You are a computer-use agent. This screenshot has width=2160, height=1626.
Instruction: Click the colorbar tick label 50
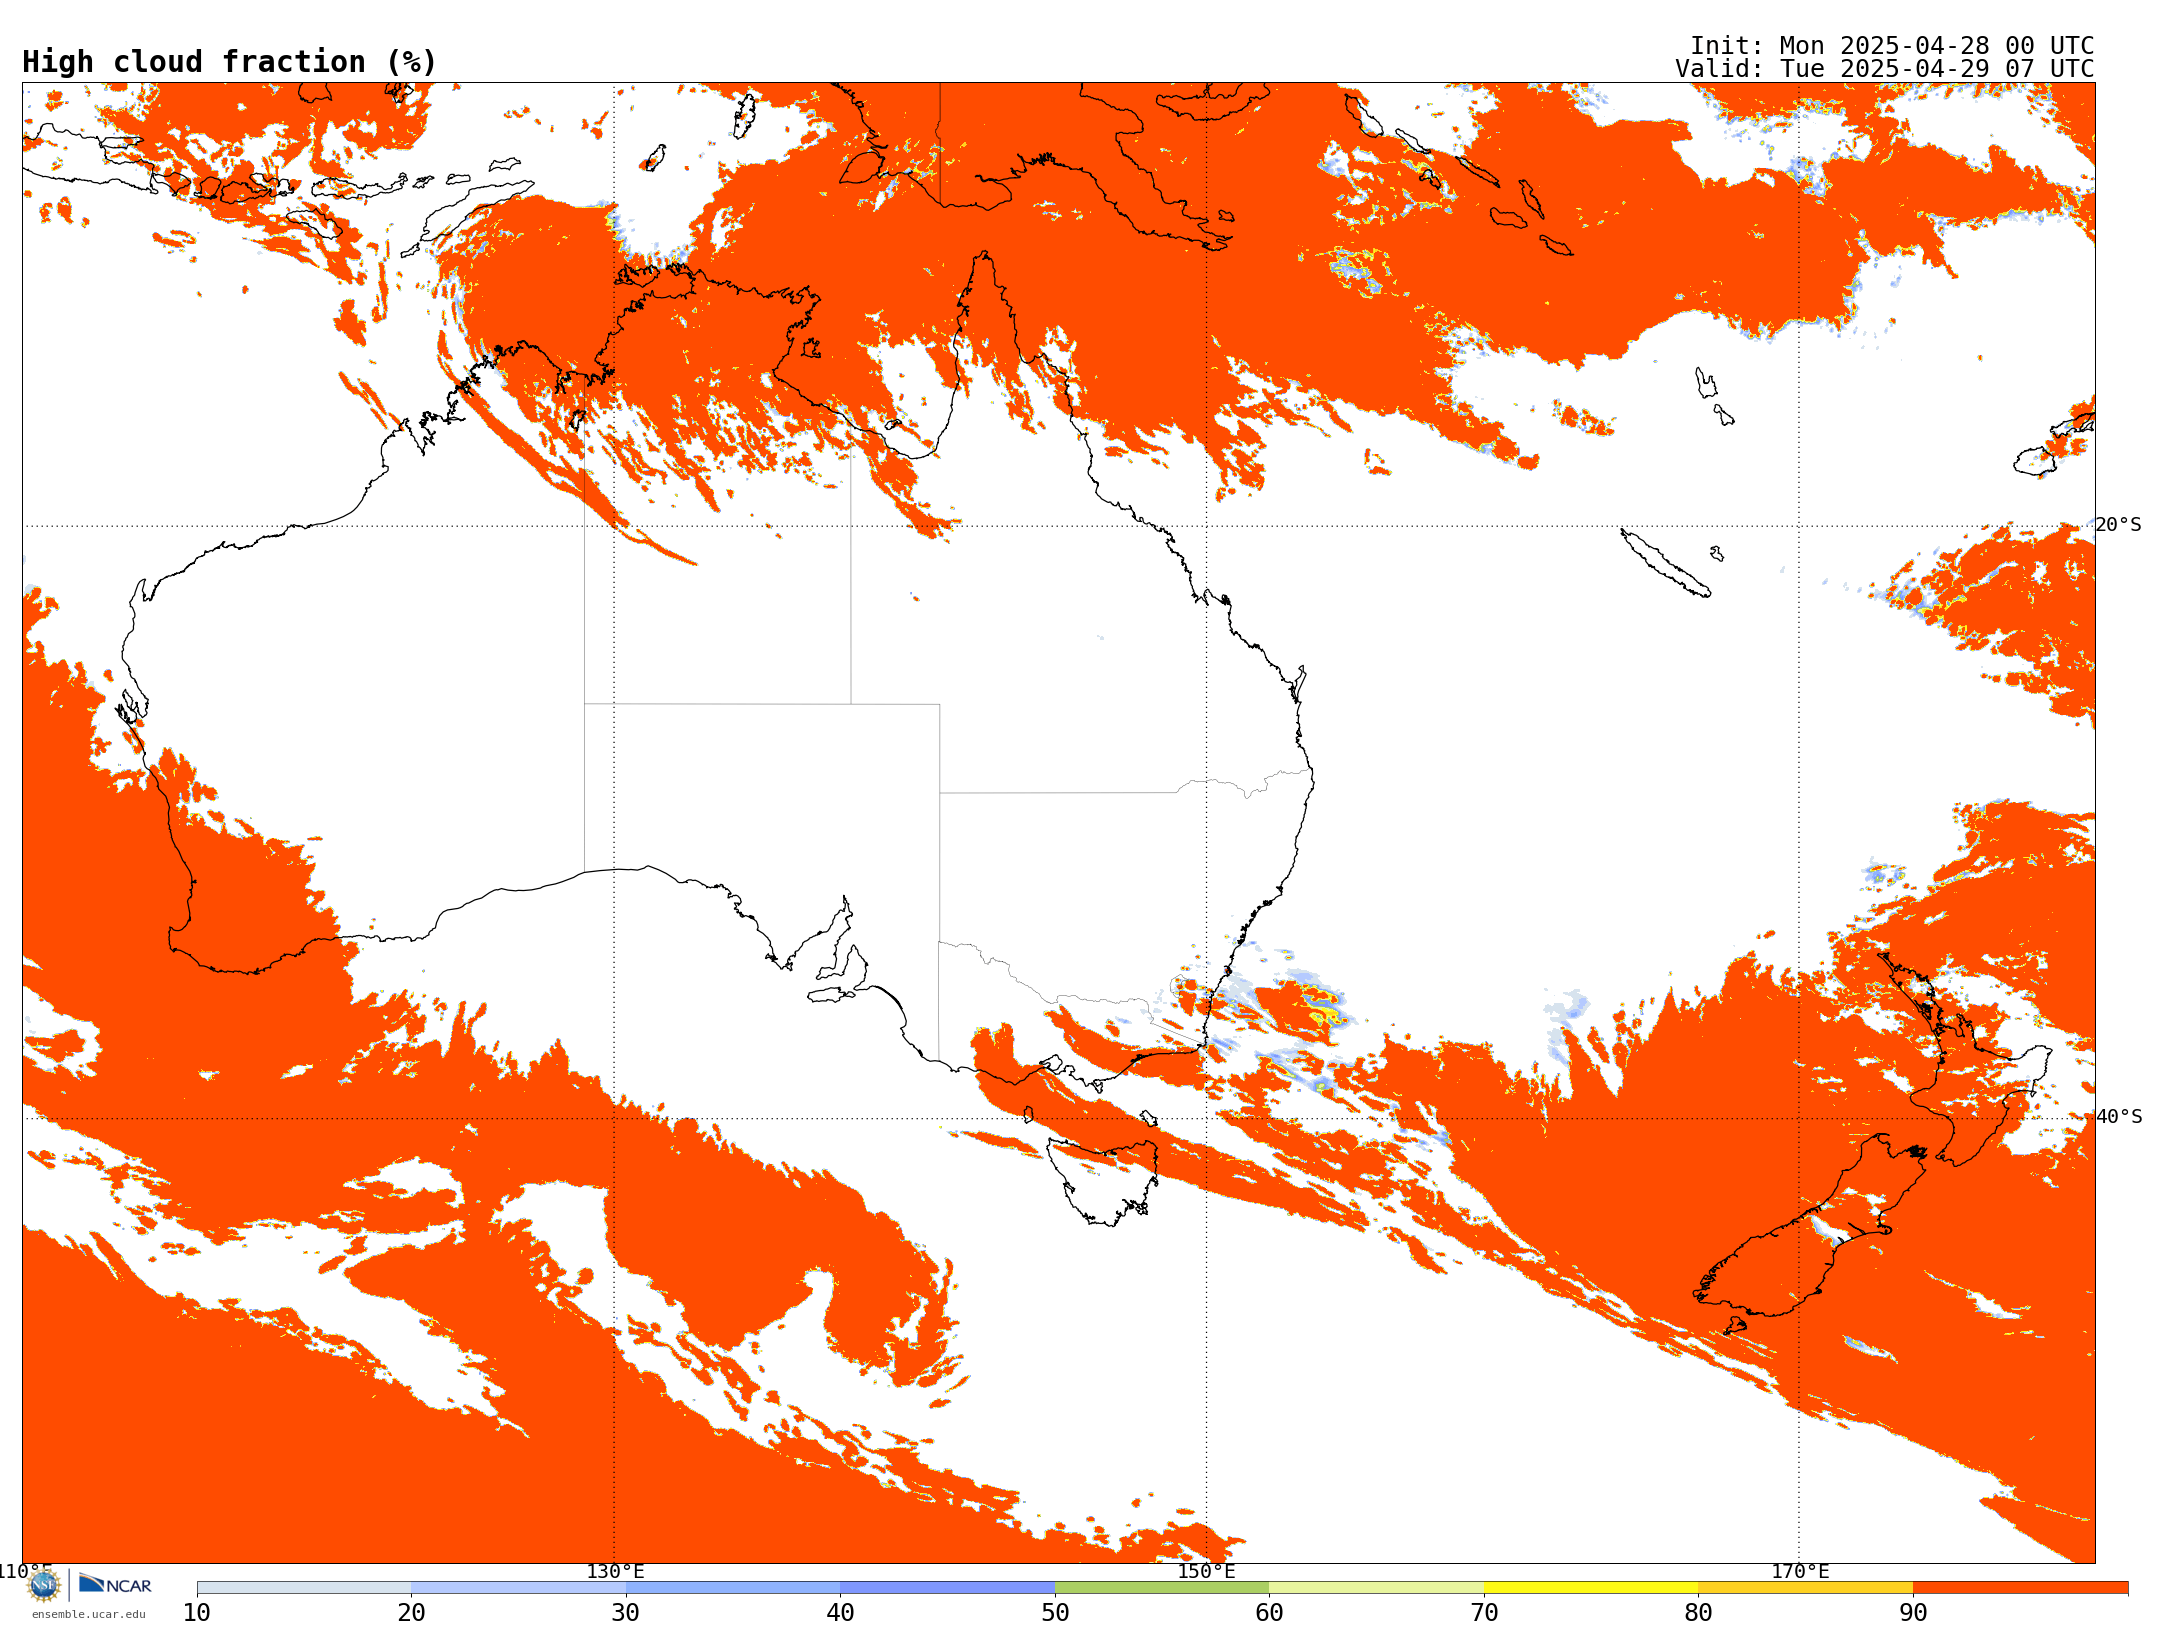pos(1055,1613)
